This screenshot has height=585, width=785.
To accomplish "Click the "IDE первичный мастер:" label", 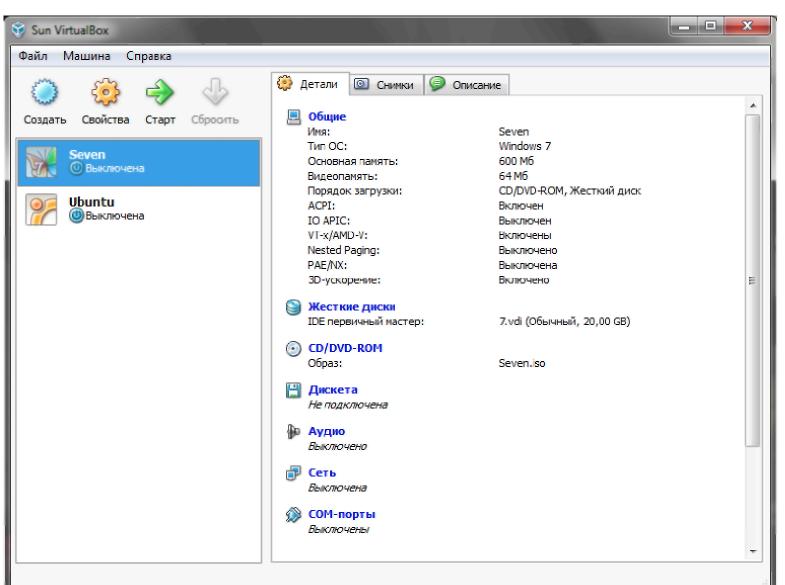I will click(365, 321).
